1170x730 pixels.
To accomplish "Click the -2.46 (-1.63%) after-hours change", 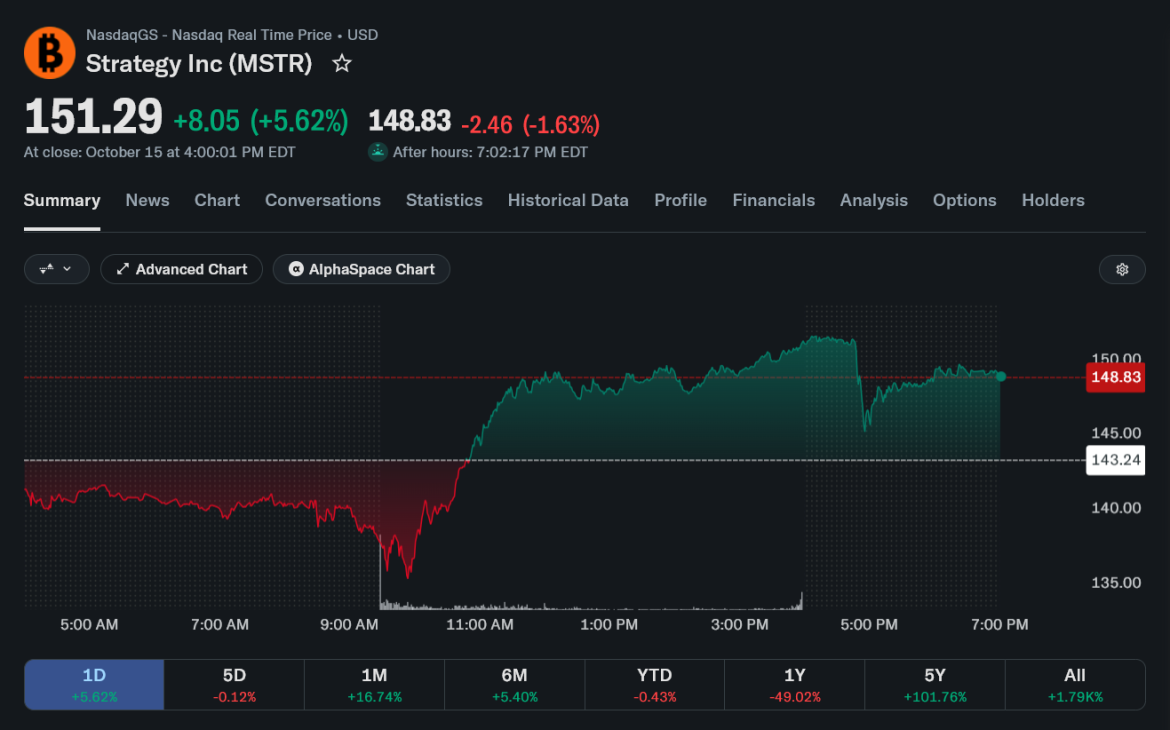I will tap(531, 125).
